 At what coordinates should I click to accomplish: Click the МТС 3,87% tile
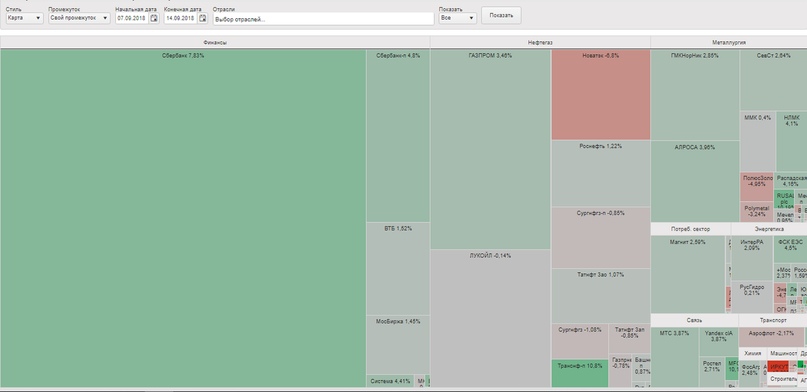[x=674, y=357]
